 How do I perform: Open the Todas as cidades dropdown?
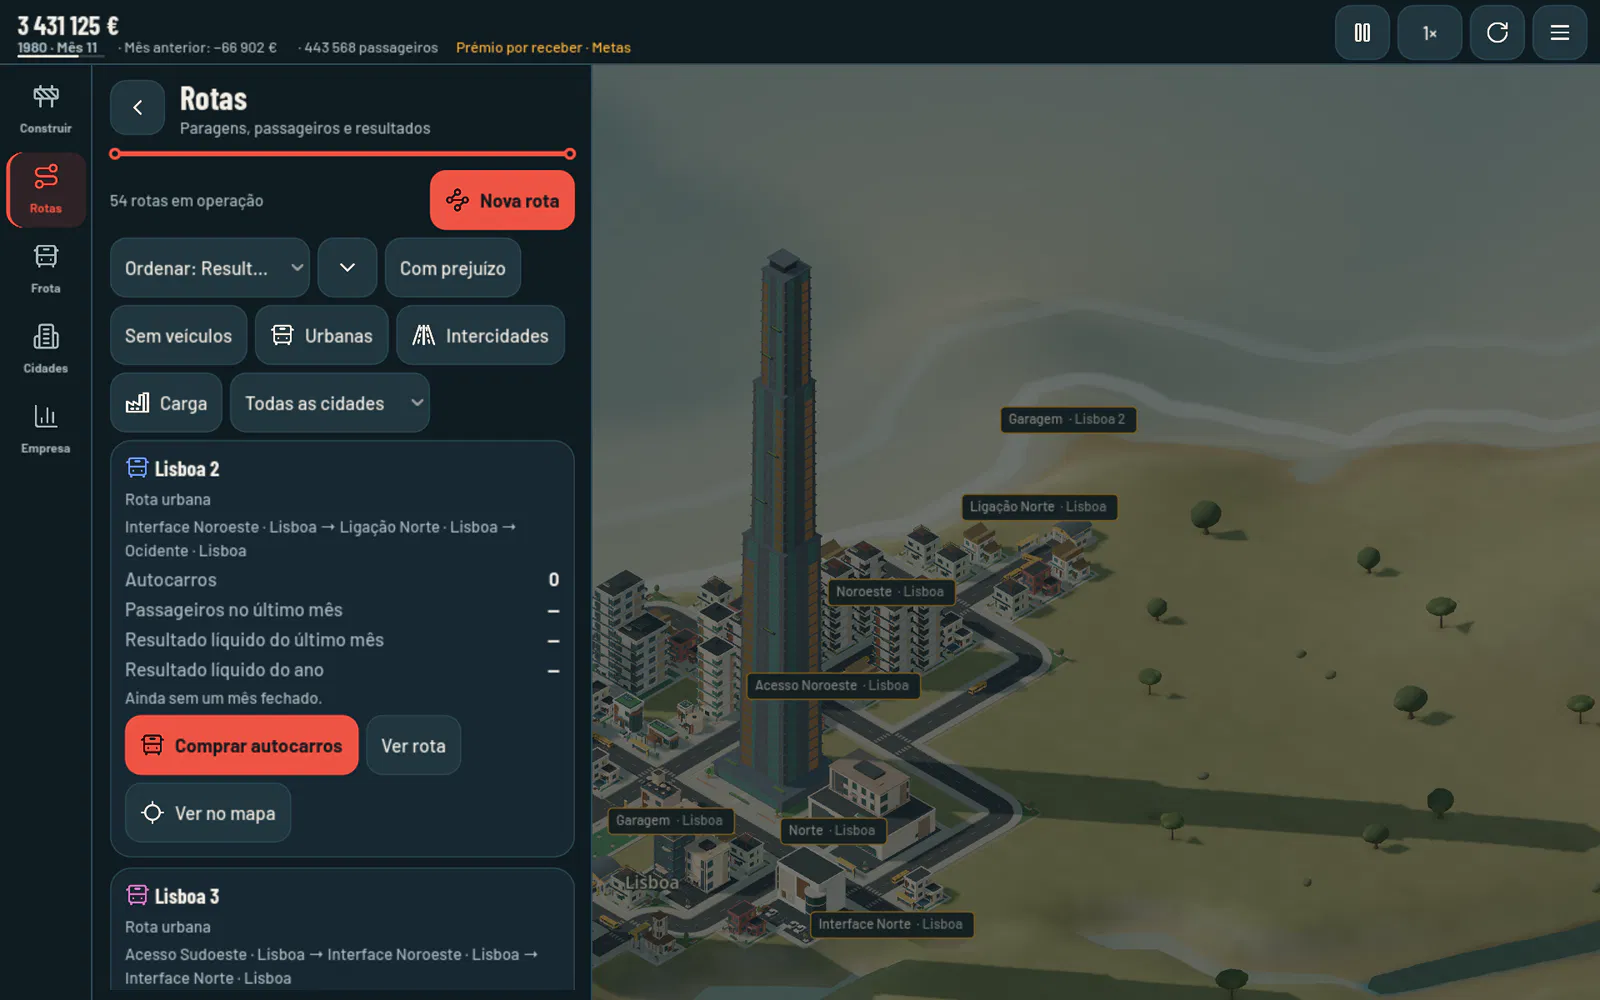coord(330,403)
